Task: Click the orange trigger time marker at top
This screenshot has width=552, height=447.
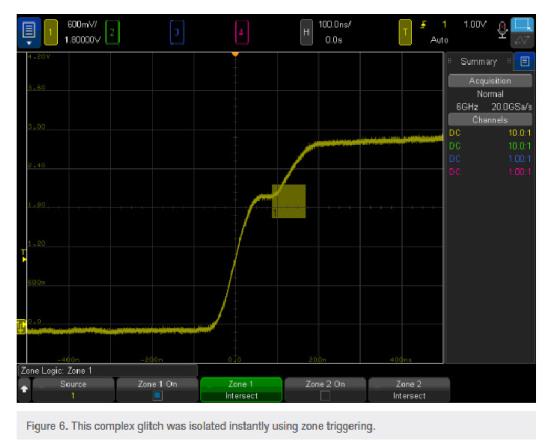Action: (235, 54)
